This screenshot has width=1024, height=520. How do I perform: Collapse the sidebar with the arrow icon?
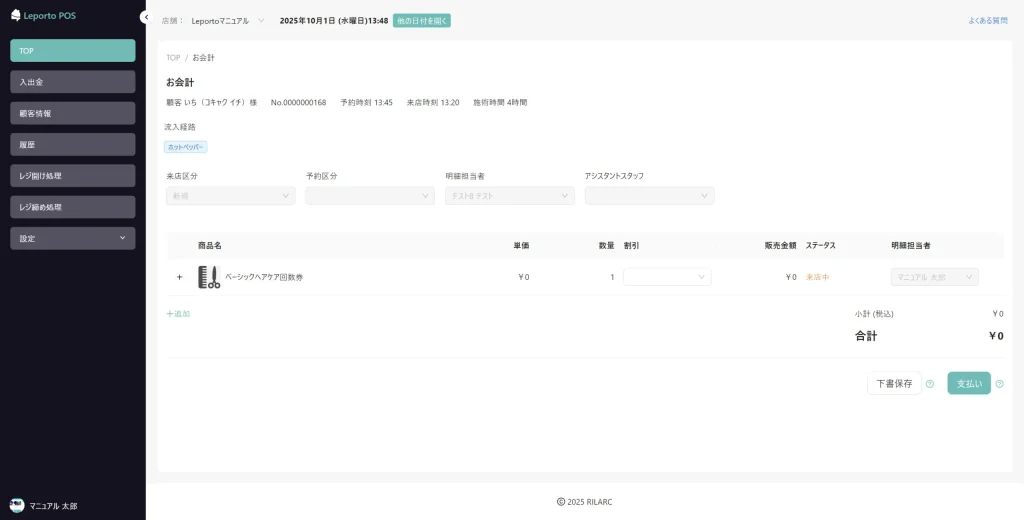pos(145,17)
